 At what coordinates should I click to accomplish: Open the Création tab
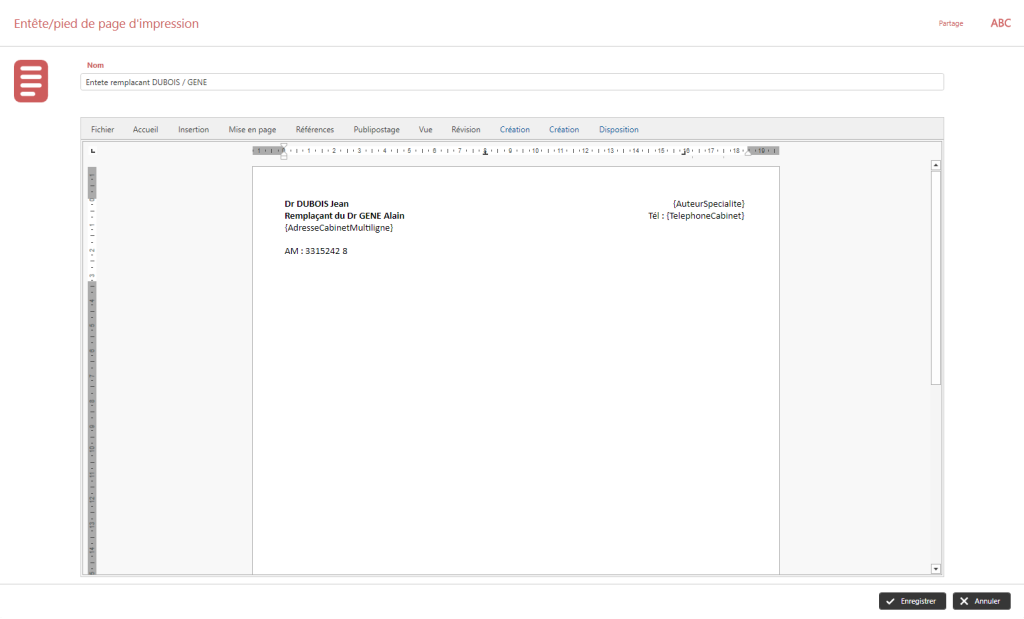(x=514, y=129)
